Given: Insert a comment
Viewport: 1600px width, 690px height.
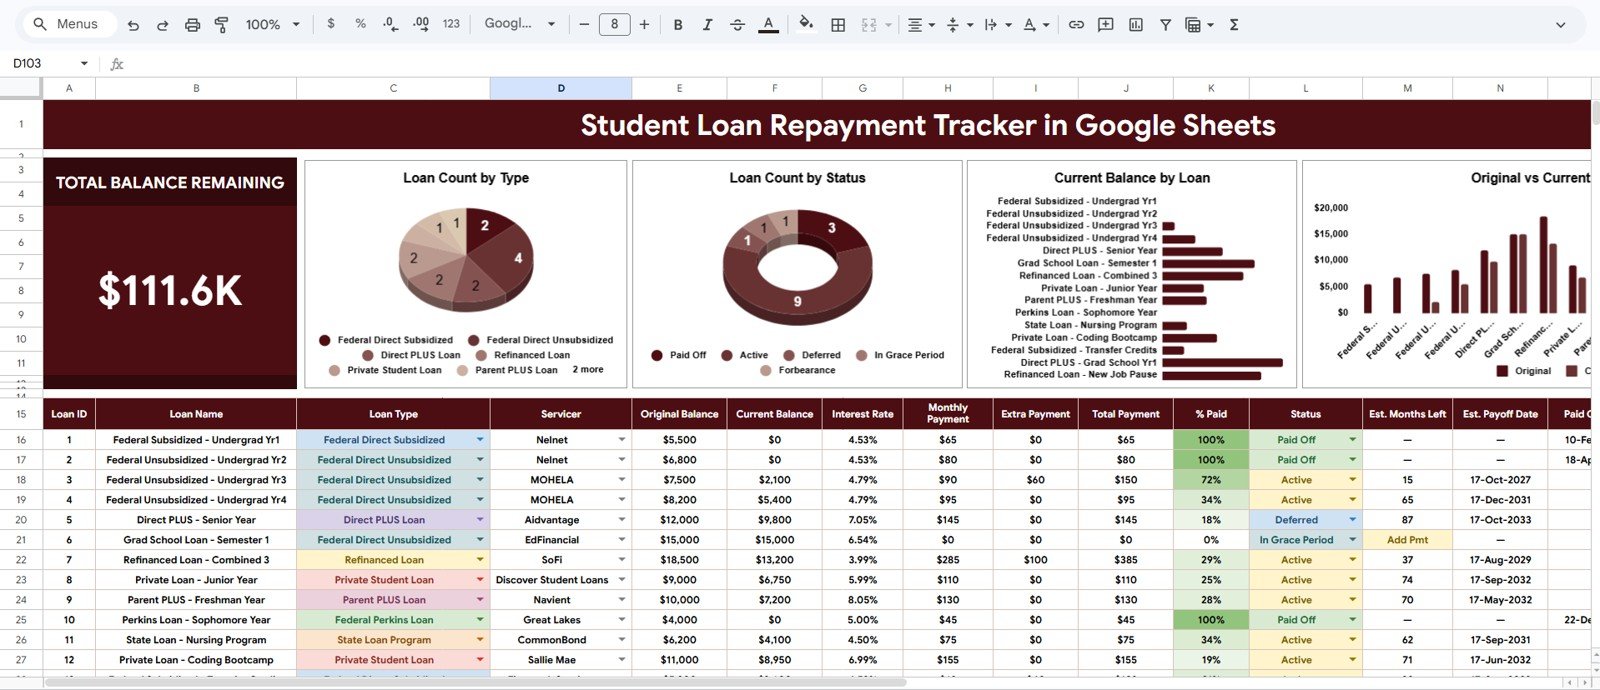Looking at the screenshot, I should click(x=1106, y=24).
